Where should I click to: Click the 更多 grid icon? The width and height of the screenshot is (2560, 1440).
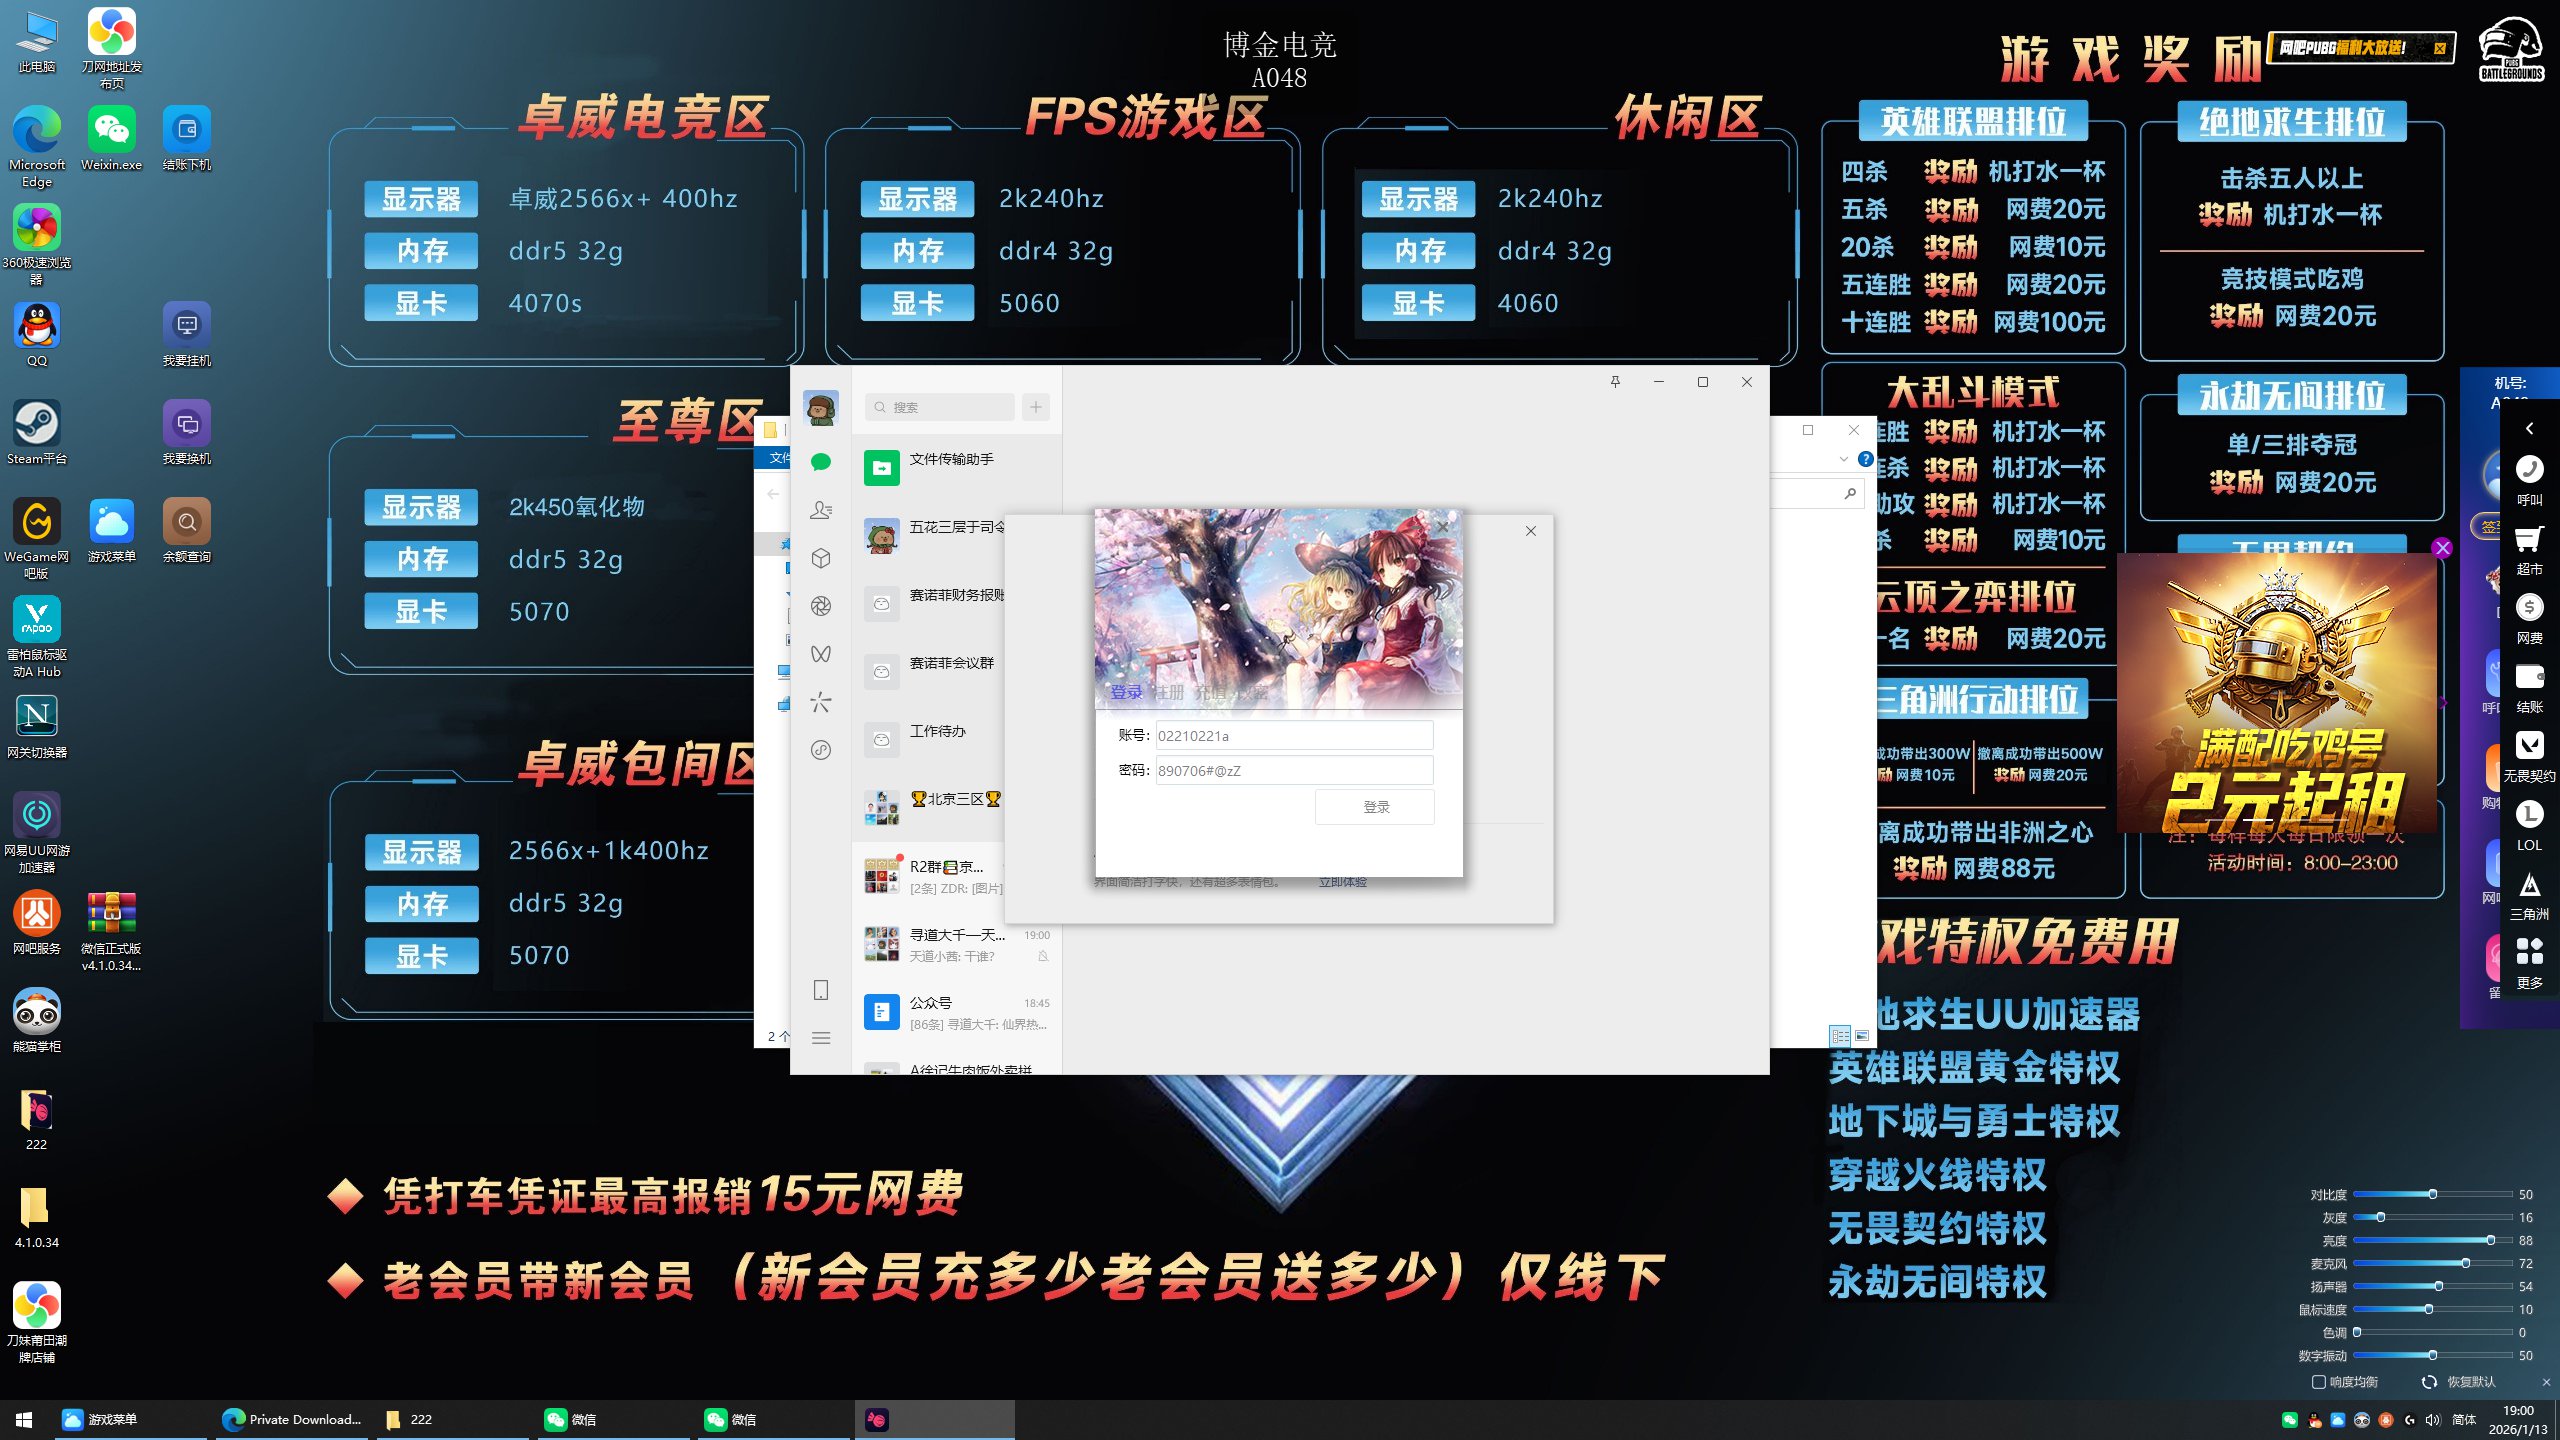pyautogui.click(x=2529, y=952)
